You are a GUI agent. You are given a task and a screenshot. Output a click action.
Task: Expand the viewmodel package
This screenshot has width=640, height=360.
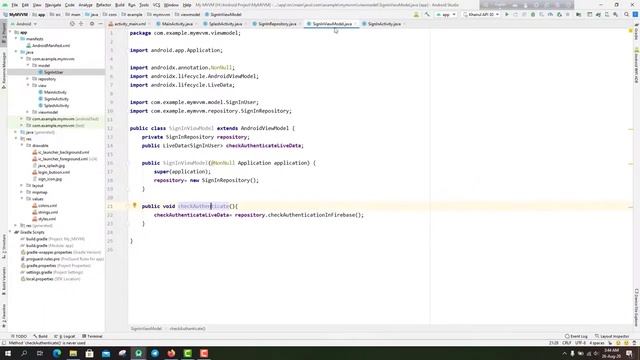(x=28, y=112)
